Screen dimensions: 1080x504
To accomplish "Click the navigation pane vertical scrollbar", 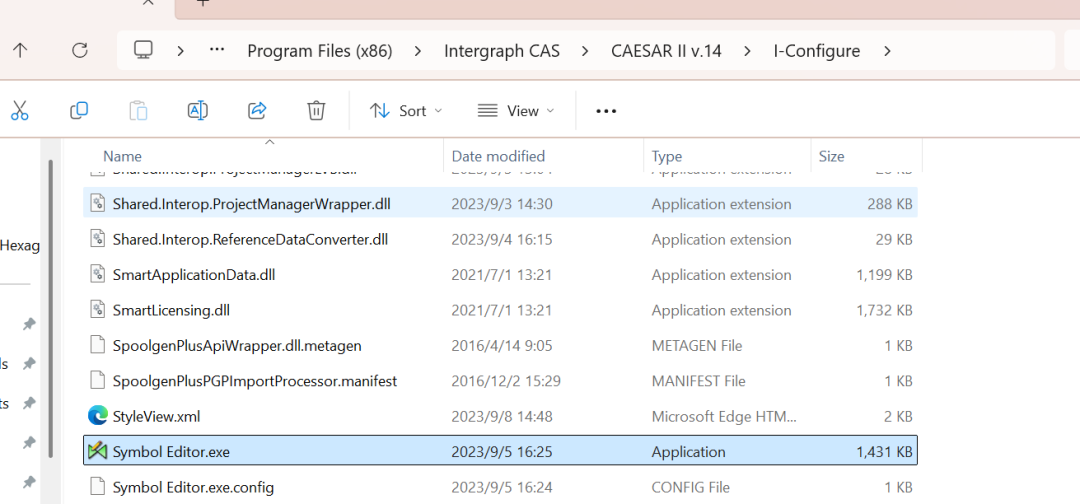I will pyautogui.click(x=50, y=310).
